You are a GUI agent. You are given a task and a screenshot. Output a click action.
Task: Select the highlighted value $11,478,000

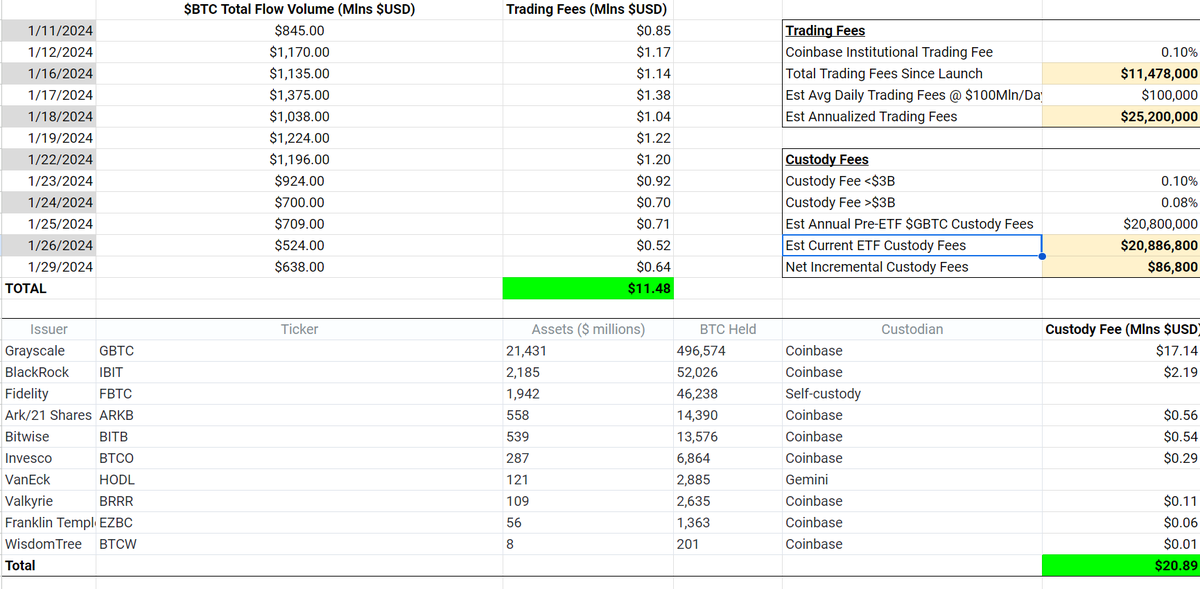coord(1122,73)
